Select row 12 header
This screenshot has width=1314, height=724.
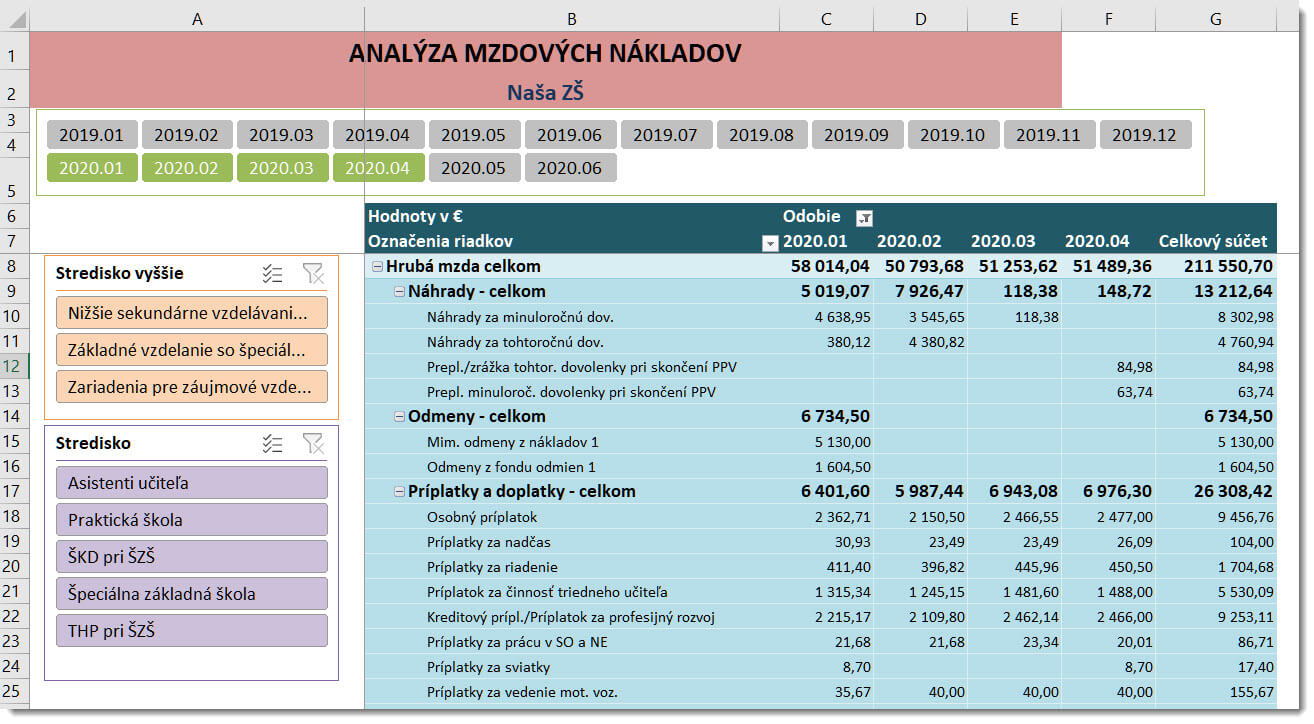pos(16,367)
